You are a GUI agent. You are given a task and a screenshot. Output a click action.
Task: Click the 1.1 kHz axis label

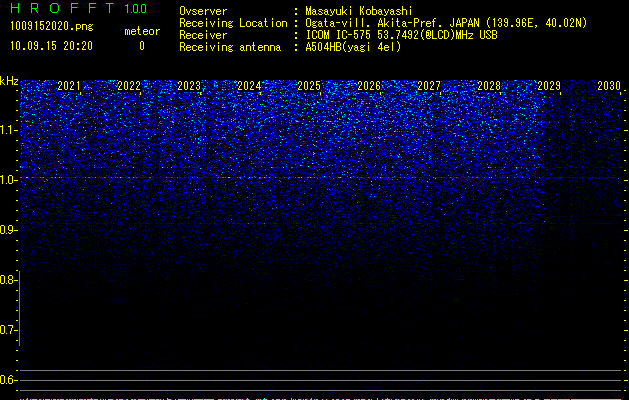pos(9,130)
